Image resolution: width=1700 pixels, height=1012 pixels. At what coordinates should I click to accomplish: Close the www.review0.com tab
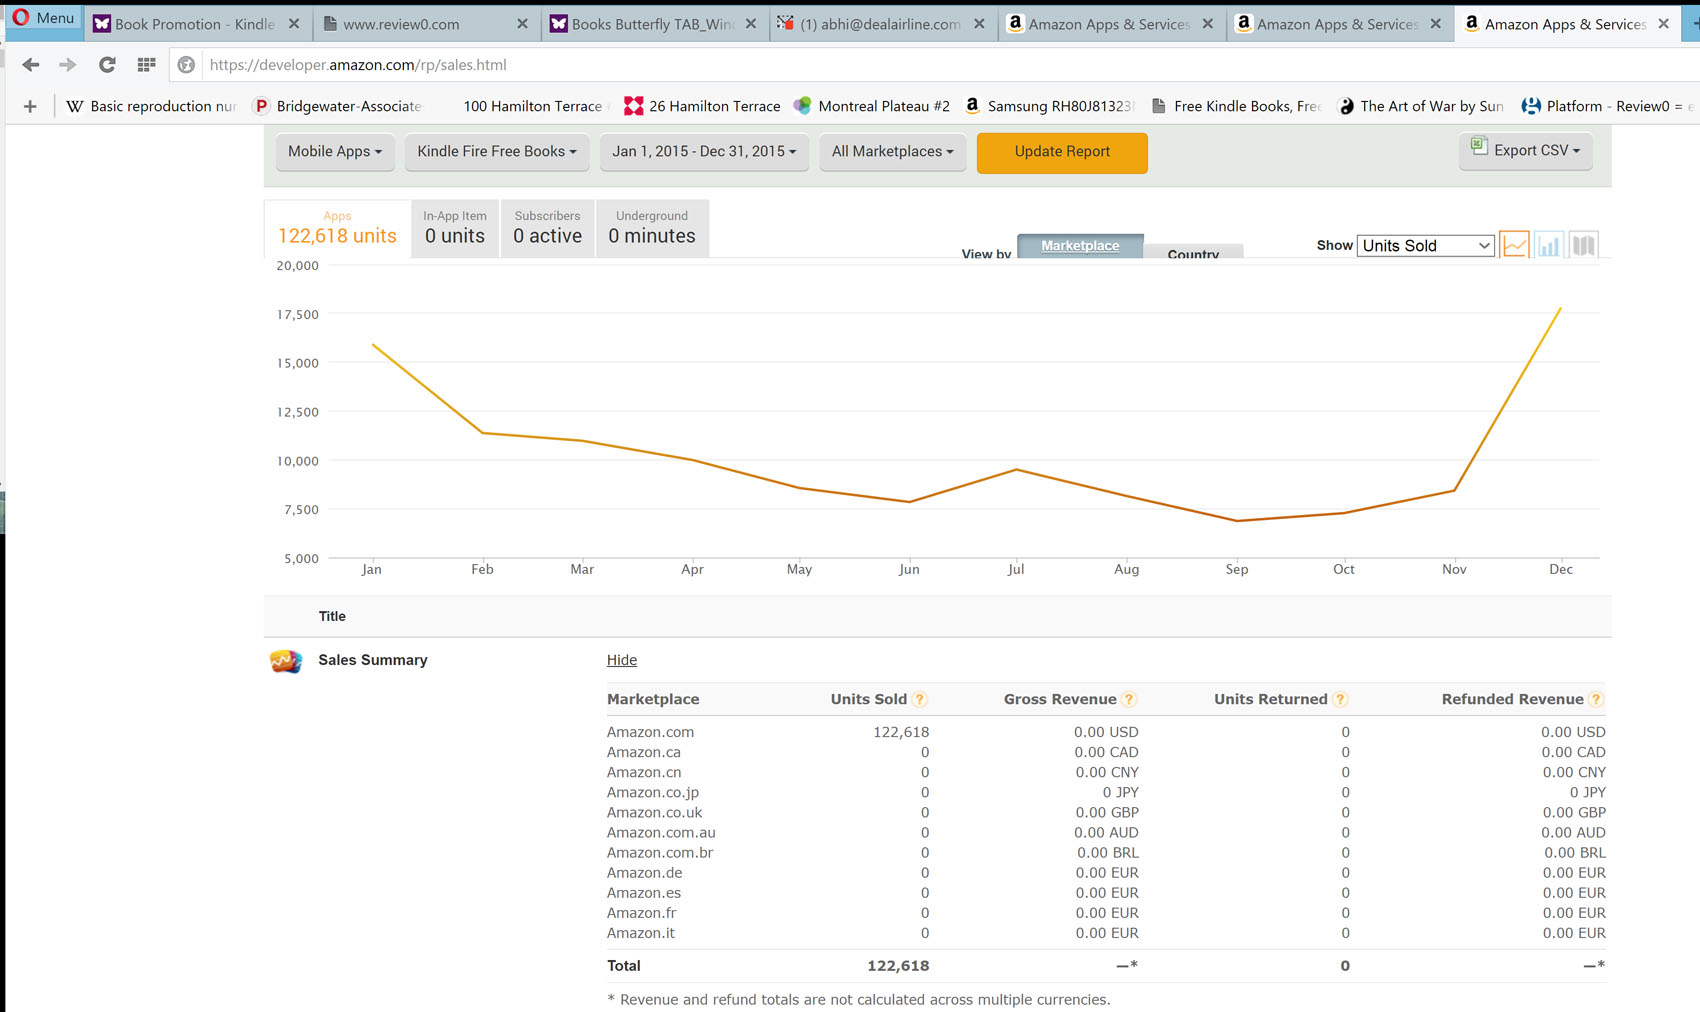point(522,24)
